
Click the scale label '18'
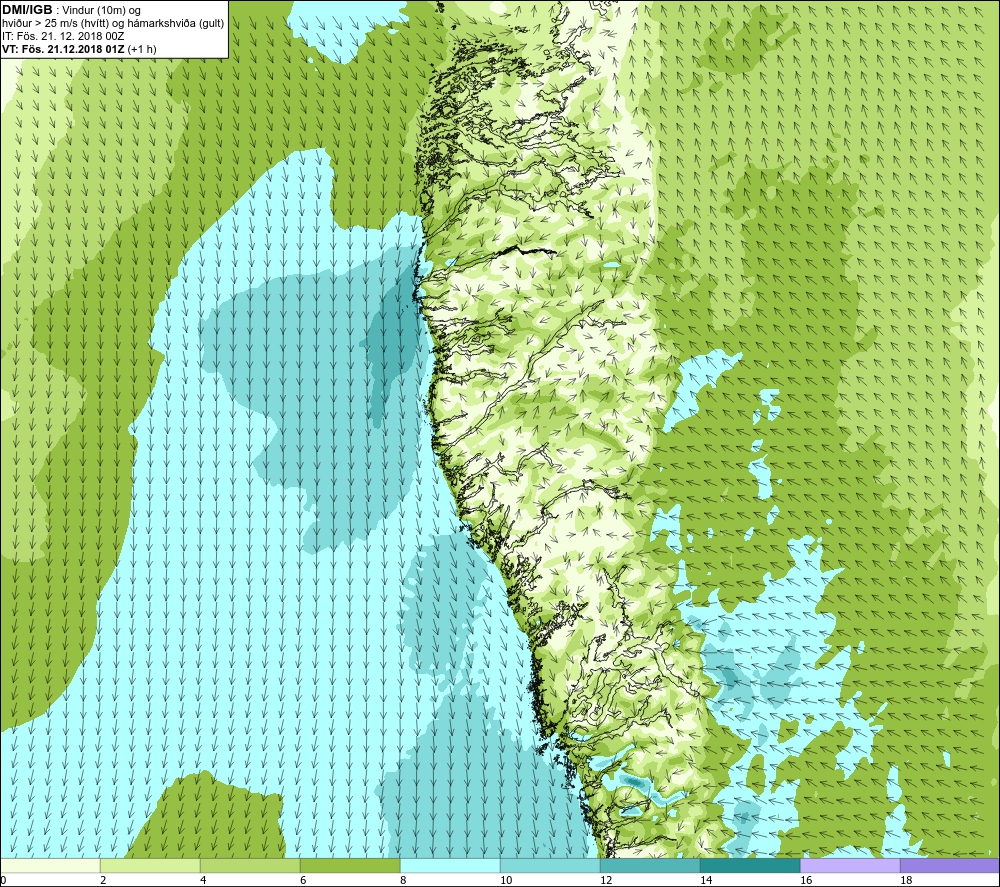point(906,880)
